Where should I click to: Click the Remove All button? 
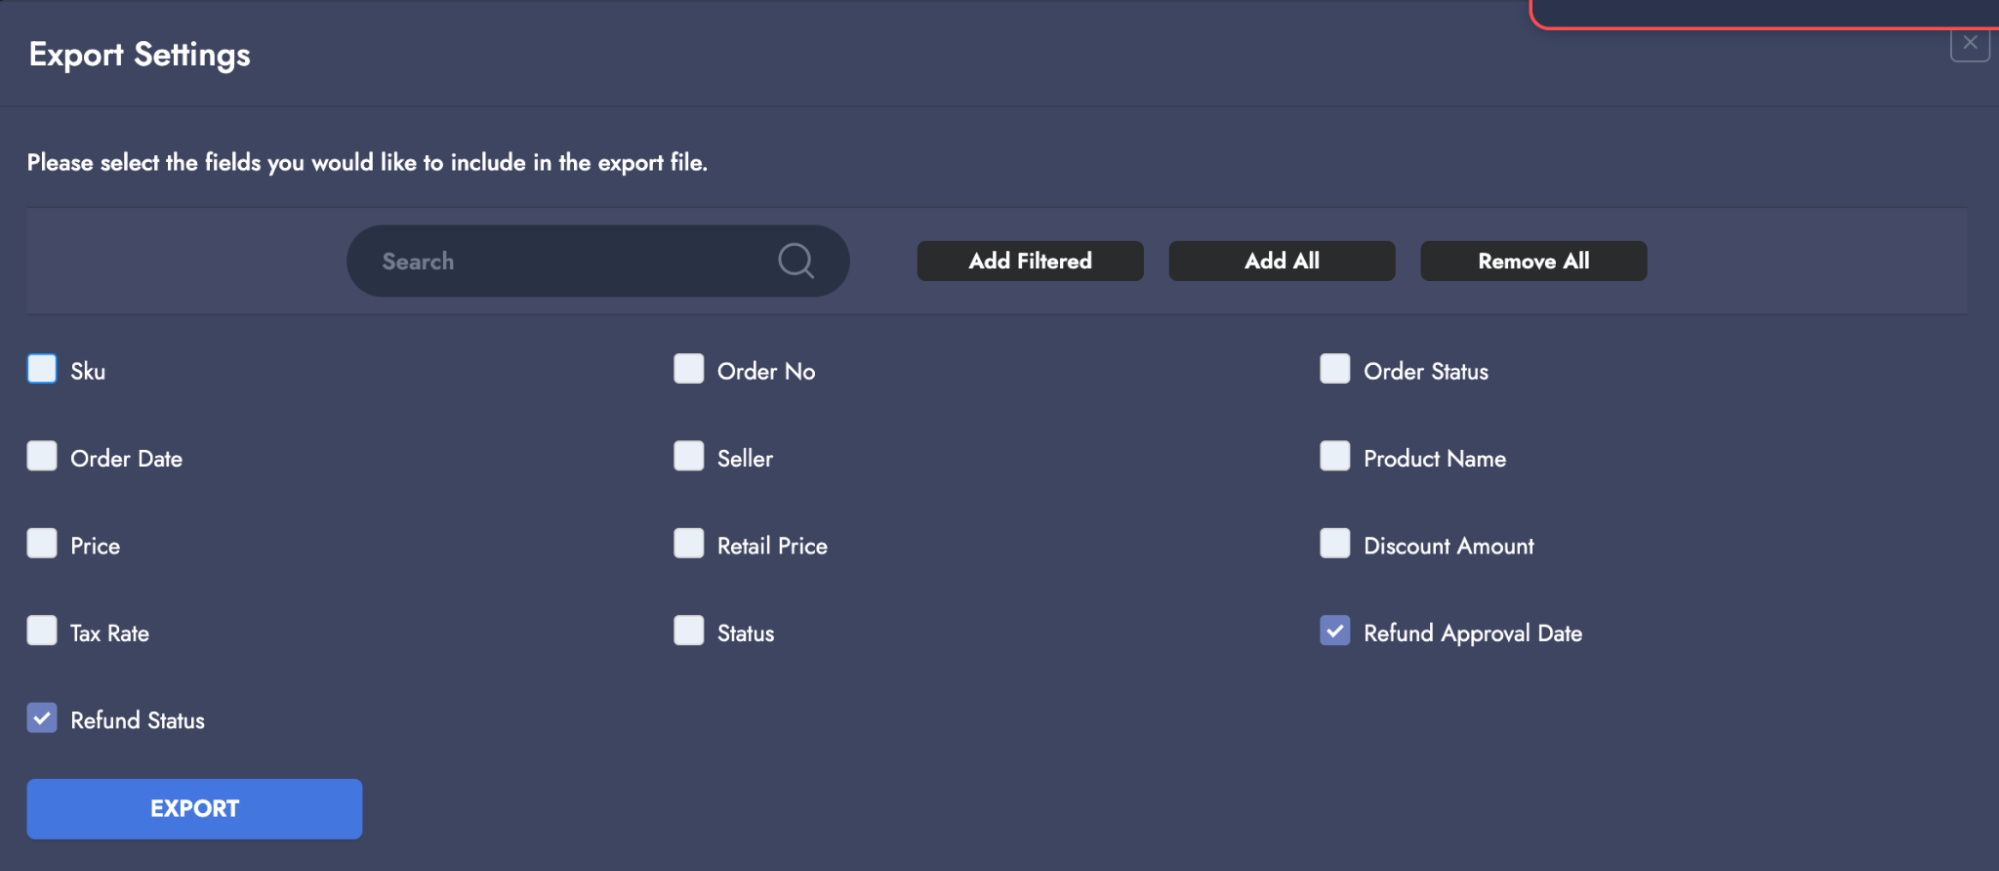coord(1533,261)
